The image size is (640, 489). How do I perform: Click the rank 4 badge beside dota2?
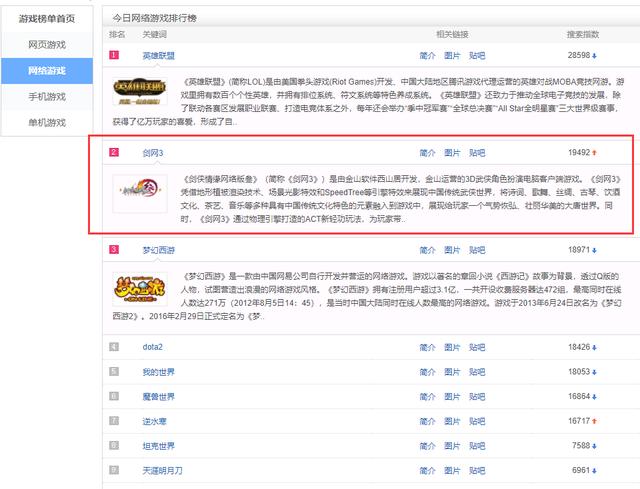tap(114, 347)
